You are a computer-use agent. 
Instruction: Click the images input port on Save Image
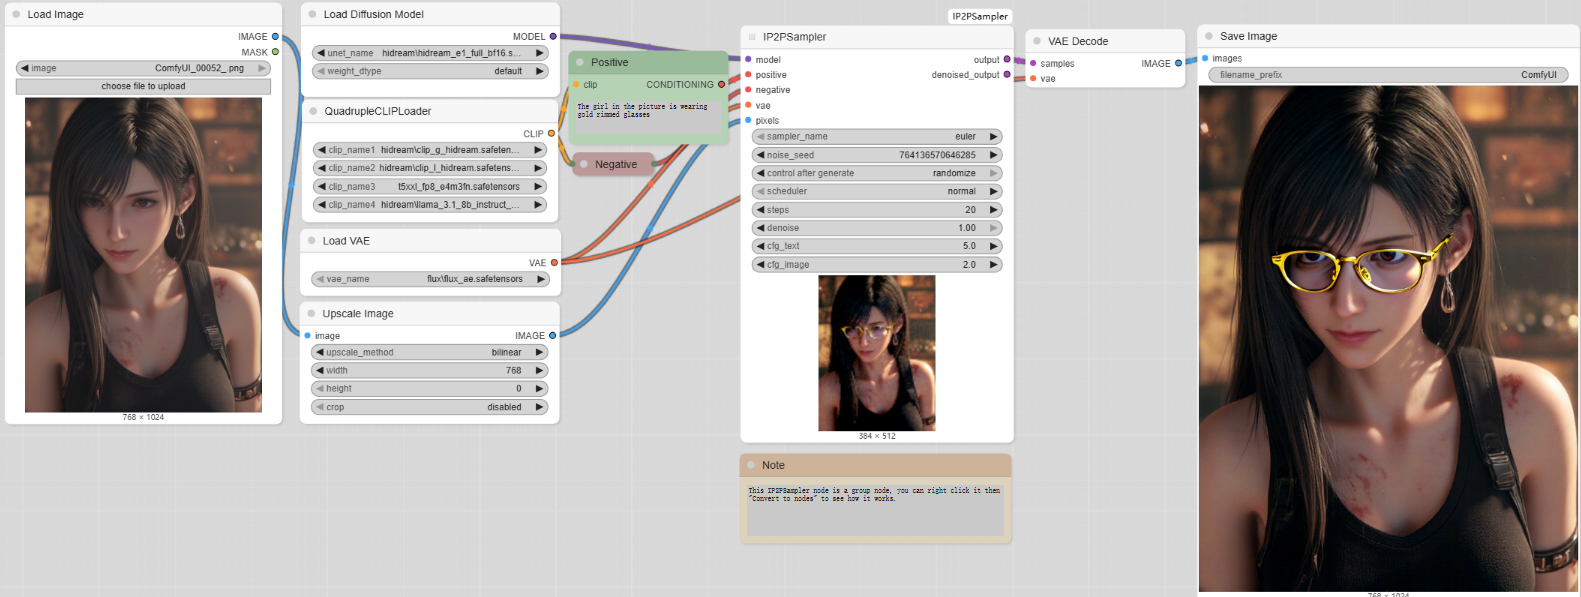click(x=1205, y=58)
